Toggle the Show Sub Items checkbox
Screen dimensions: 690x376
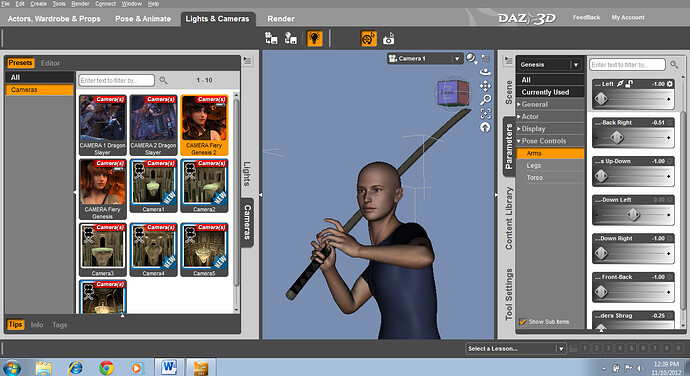(x=522, y=322)
